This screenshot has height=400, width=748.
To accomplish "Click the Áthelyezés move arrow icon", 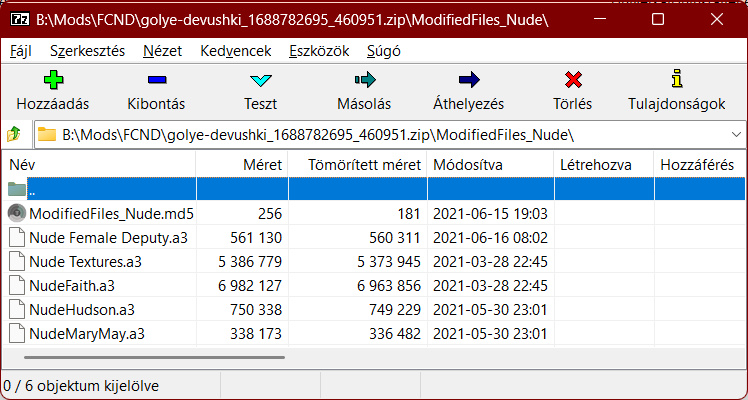I will pyautogui.click(x=468, y=80).
